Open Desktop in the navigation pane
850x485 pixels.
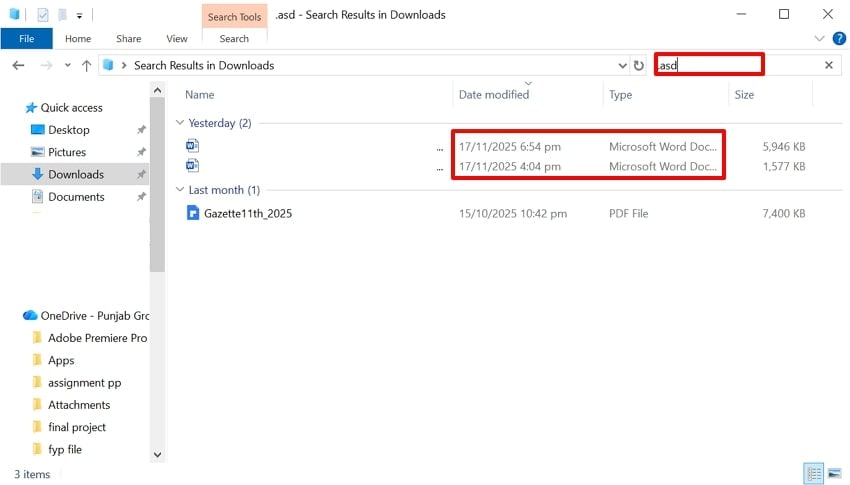click(69, 130)
